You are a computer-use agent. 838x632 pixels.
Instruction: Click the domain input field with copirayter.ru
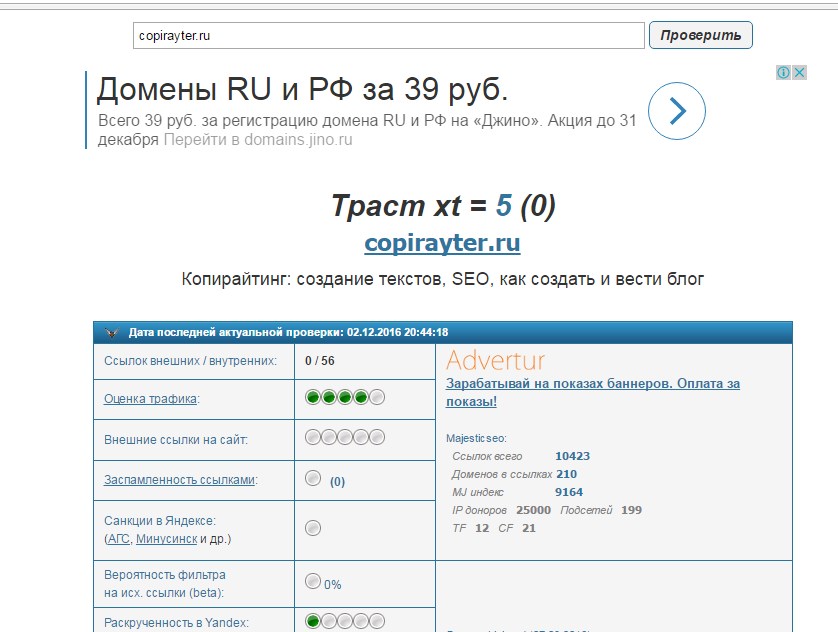[388, 35]
